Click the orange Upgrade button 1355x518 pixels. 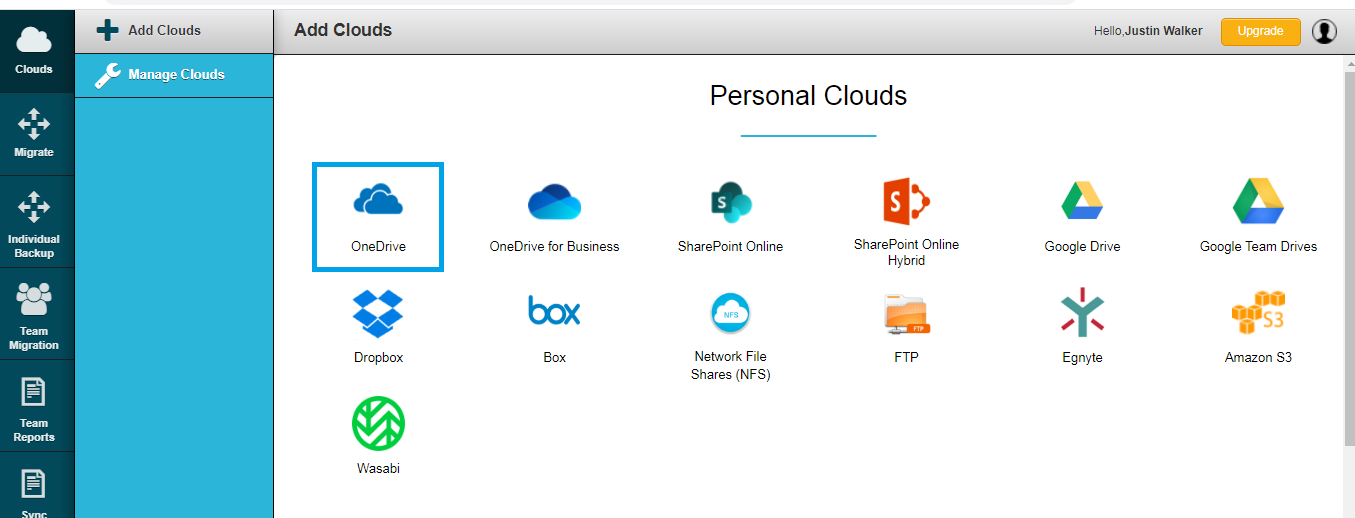pyautogui.click(x=1260, y=31)
